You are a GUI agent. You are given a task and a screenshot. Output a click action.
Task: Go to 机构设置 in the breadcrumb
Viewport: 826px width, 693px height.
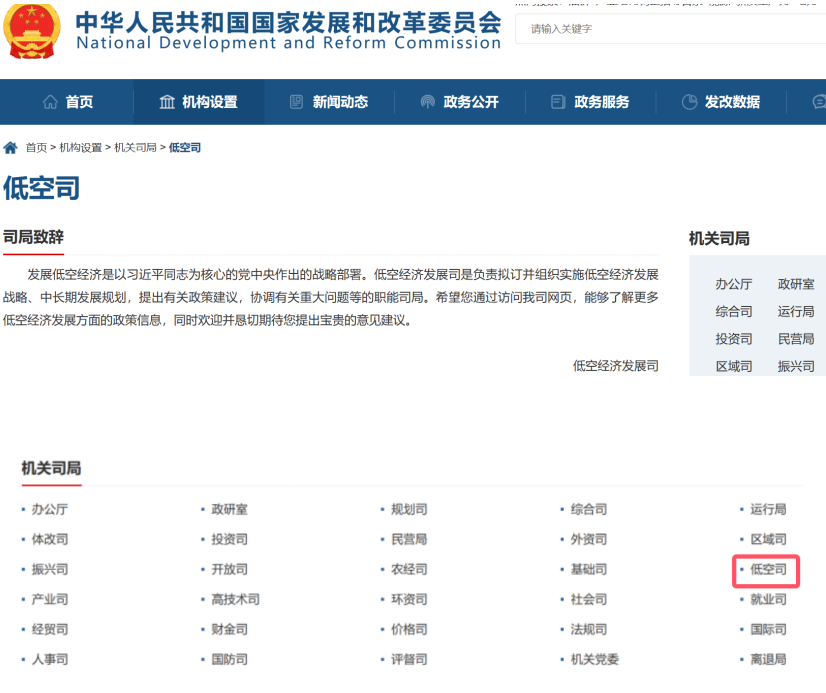[81, 147]
